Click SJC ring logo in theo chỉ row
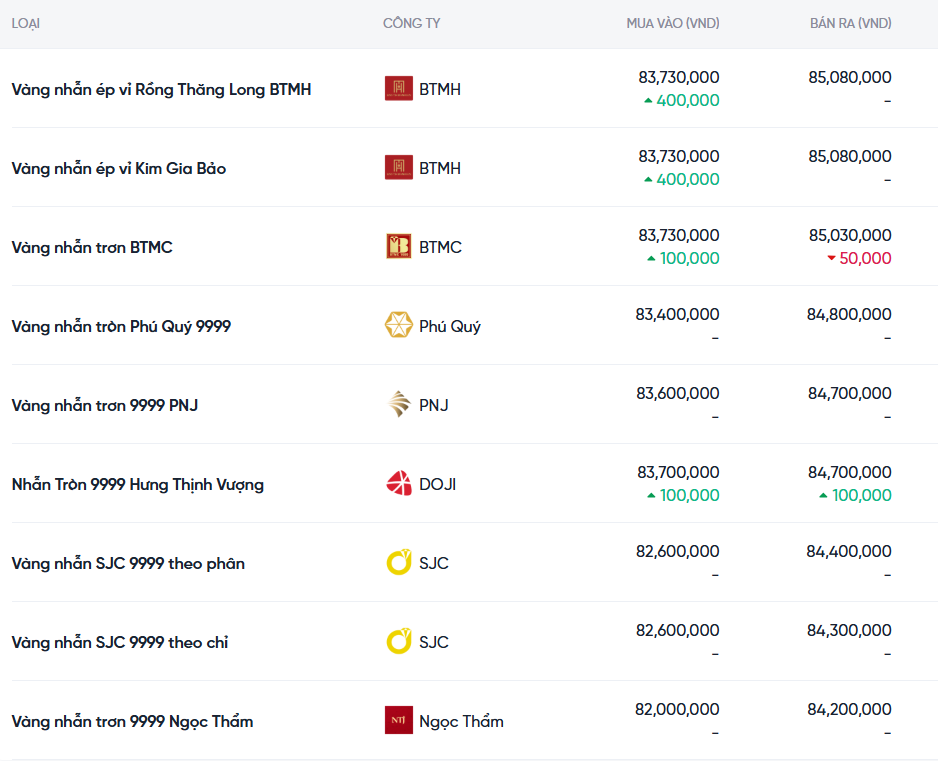This screenshot has width=938, height=762. tap(398, 641)
